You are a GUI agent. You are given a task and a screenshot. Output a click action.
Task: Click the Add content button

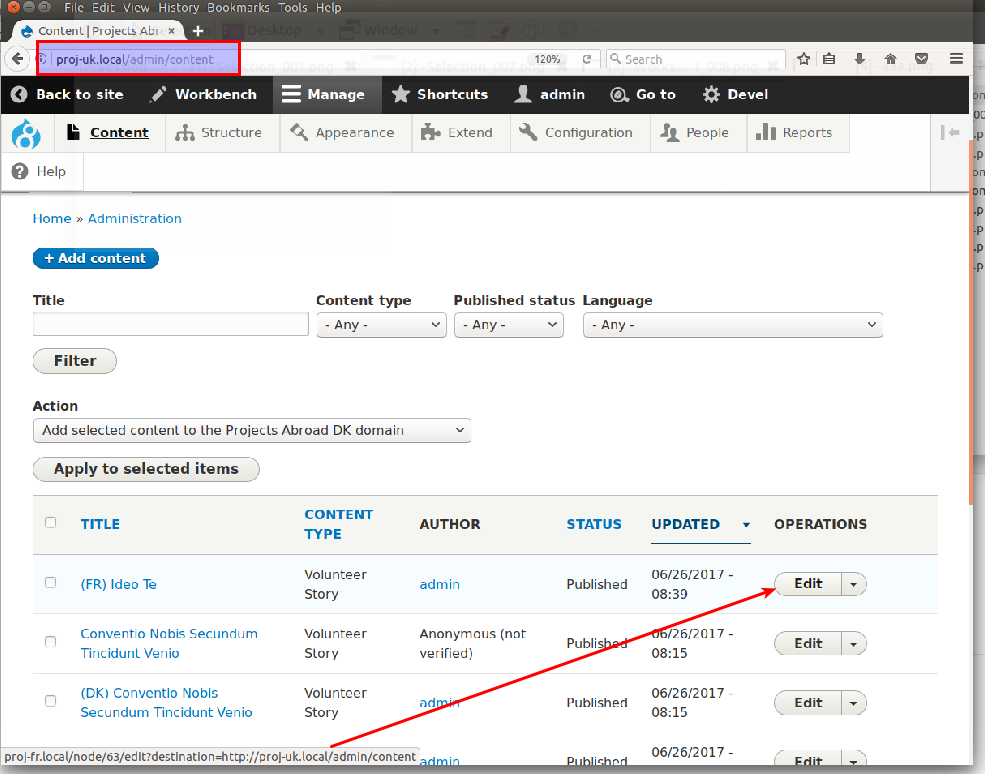[95, 258]
